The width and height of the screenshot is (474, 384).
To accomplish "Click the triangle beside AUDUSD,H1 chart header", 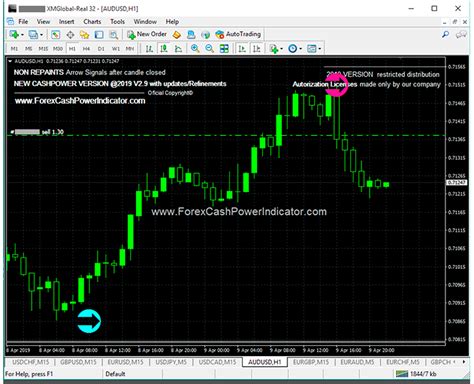I will point(10,61).
